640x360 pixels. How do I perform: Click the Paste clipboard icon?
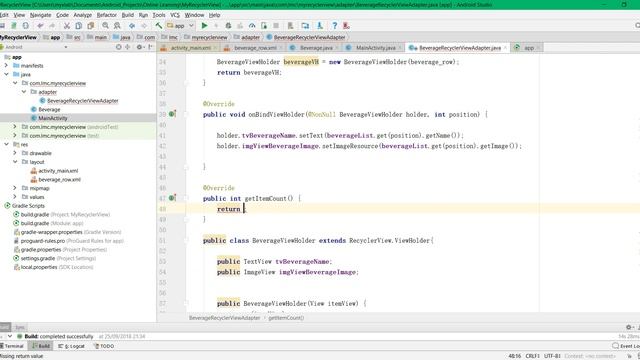[91, 26]
